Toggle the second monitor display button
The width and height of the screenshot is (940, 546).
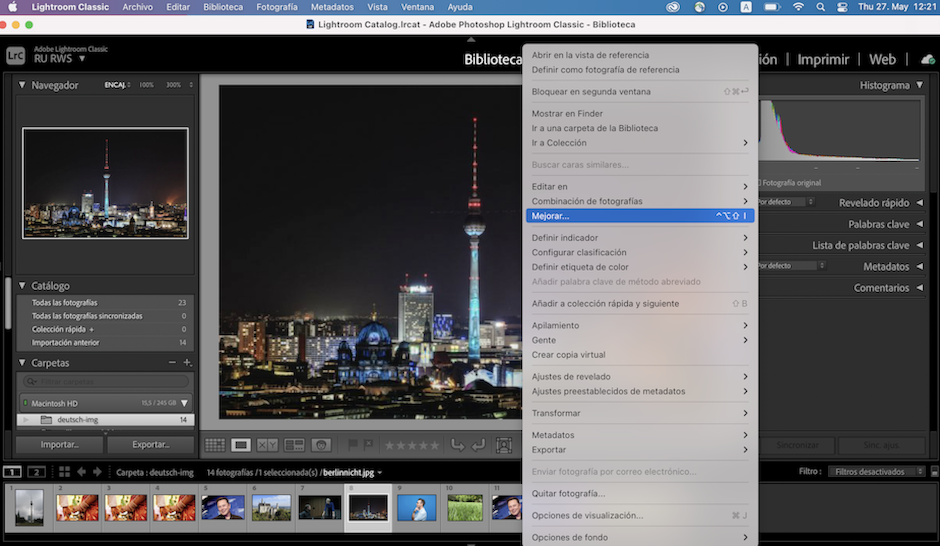(36, 471)
